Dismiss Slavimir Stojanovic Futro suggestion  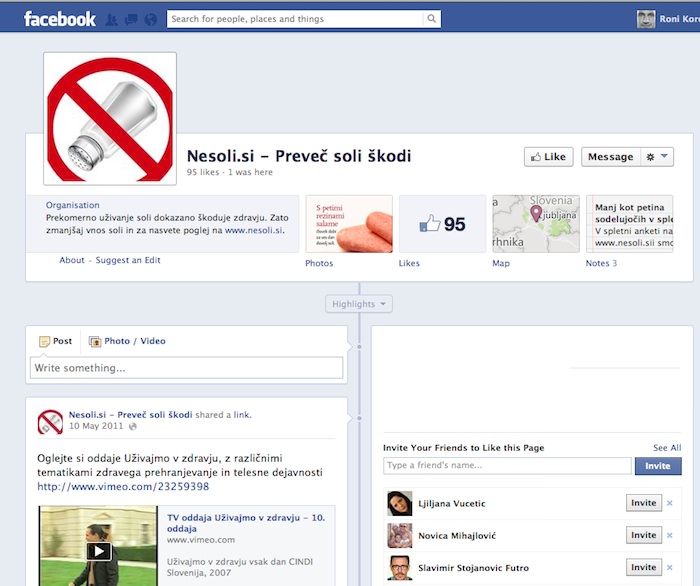(x=670, y=567)
